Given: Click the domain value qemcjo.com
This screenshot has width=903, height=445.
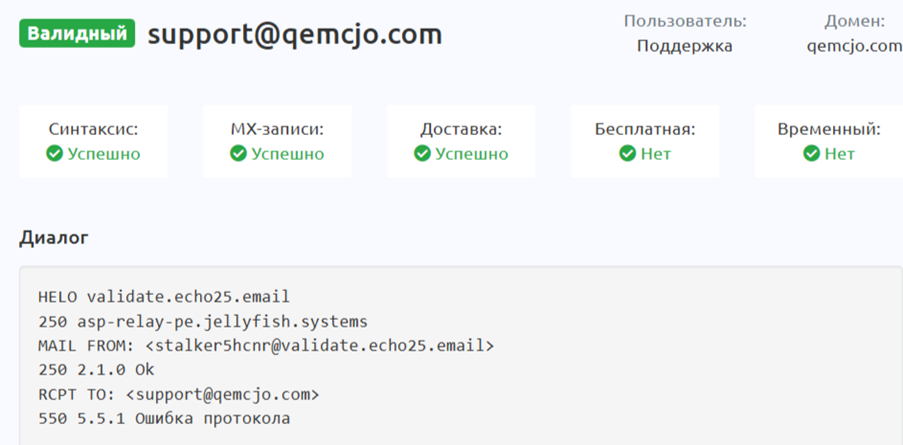Looking at the screenshot, I should 854,46.
